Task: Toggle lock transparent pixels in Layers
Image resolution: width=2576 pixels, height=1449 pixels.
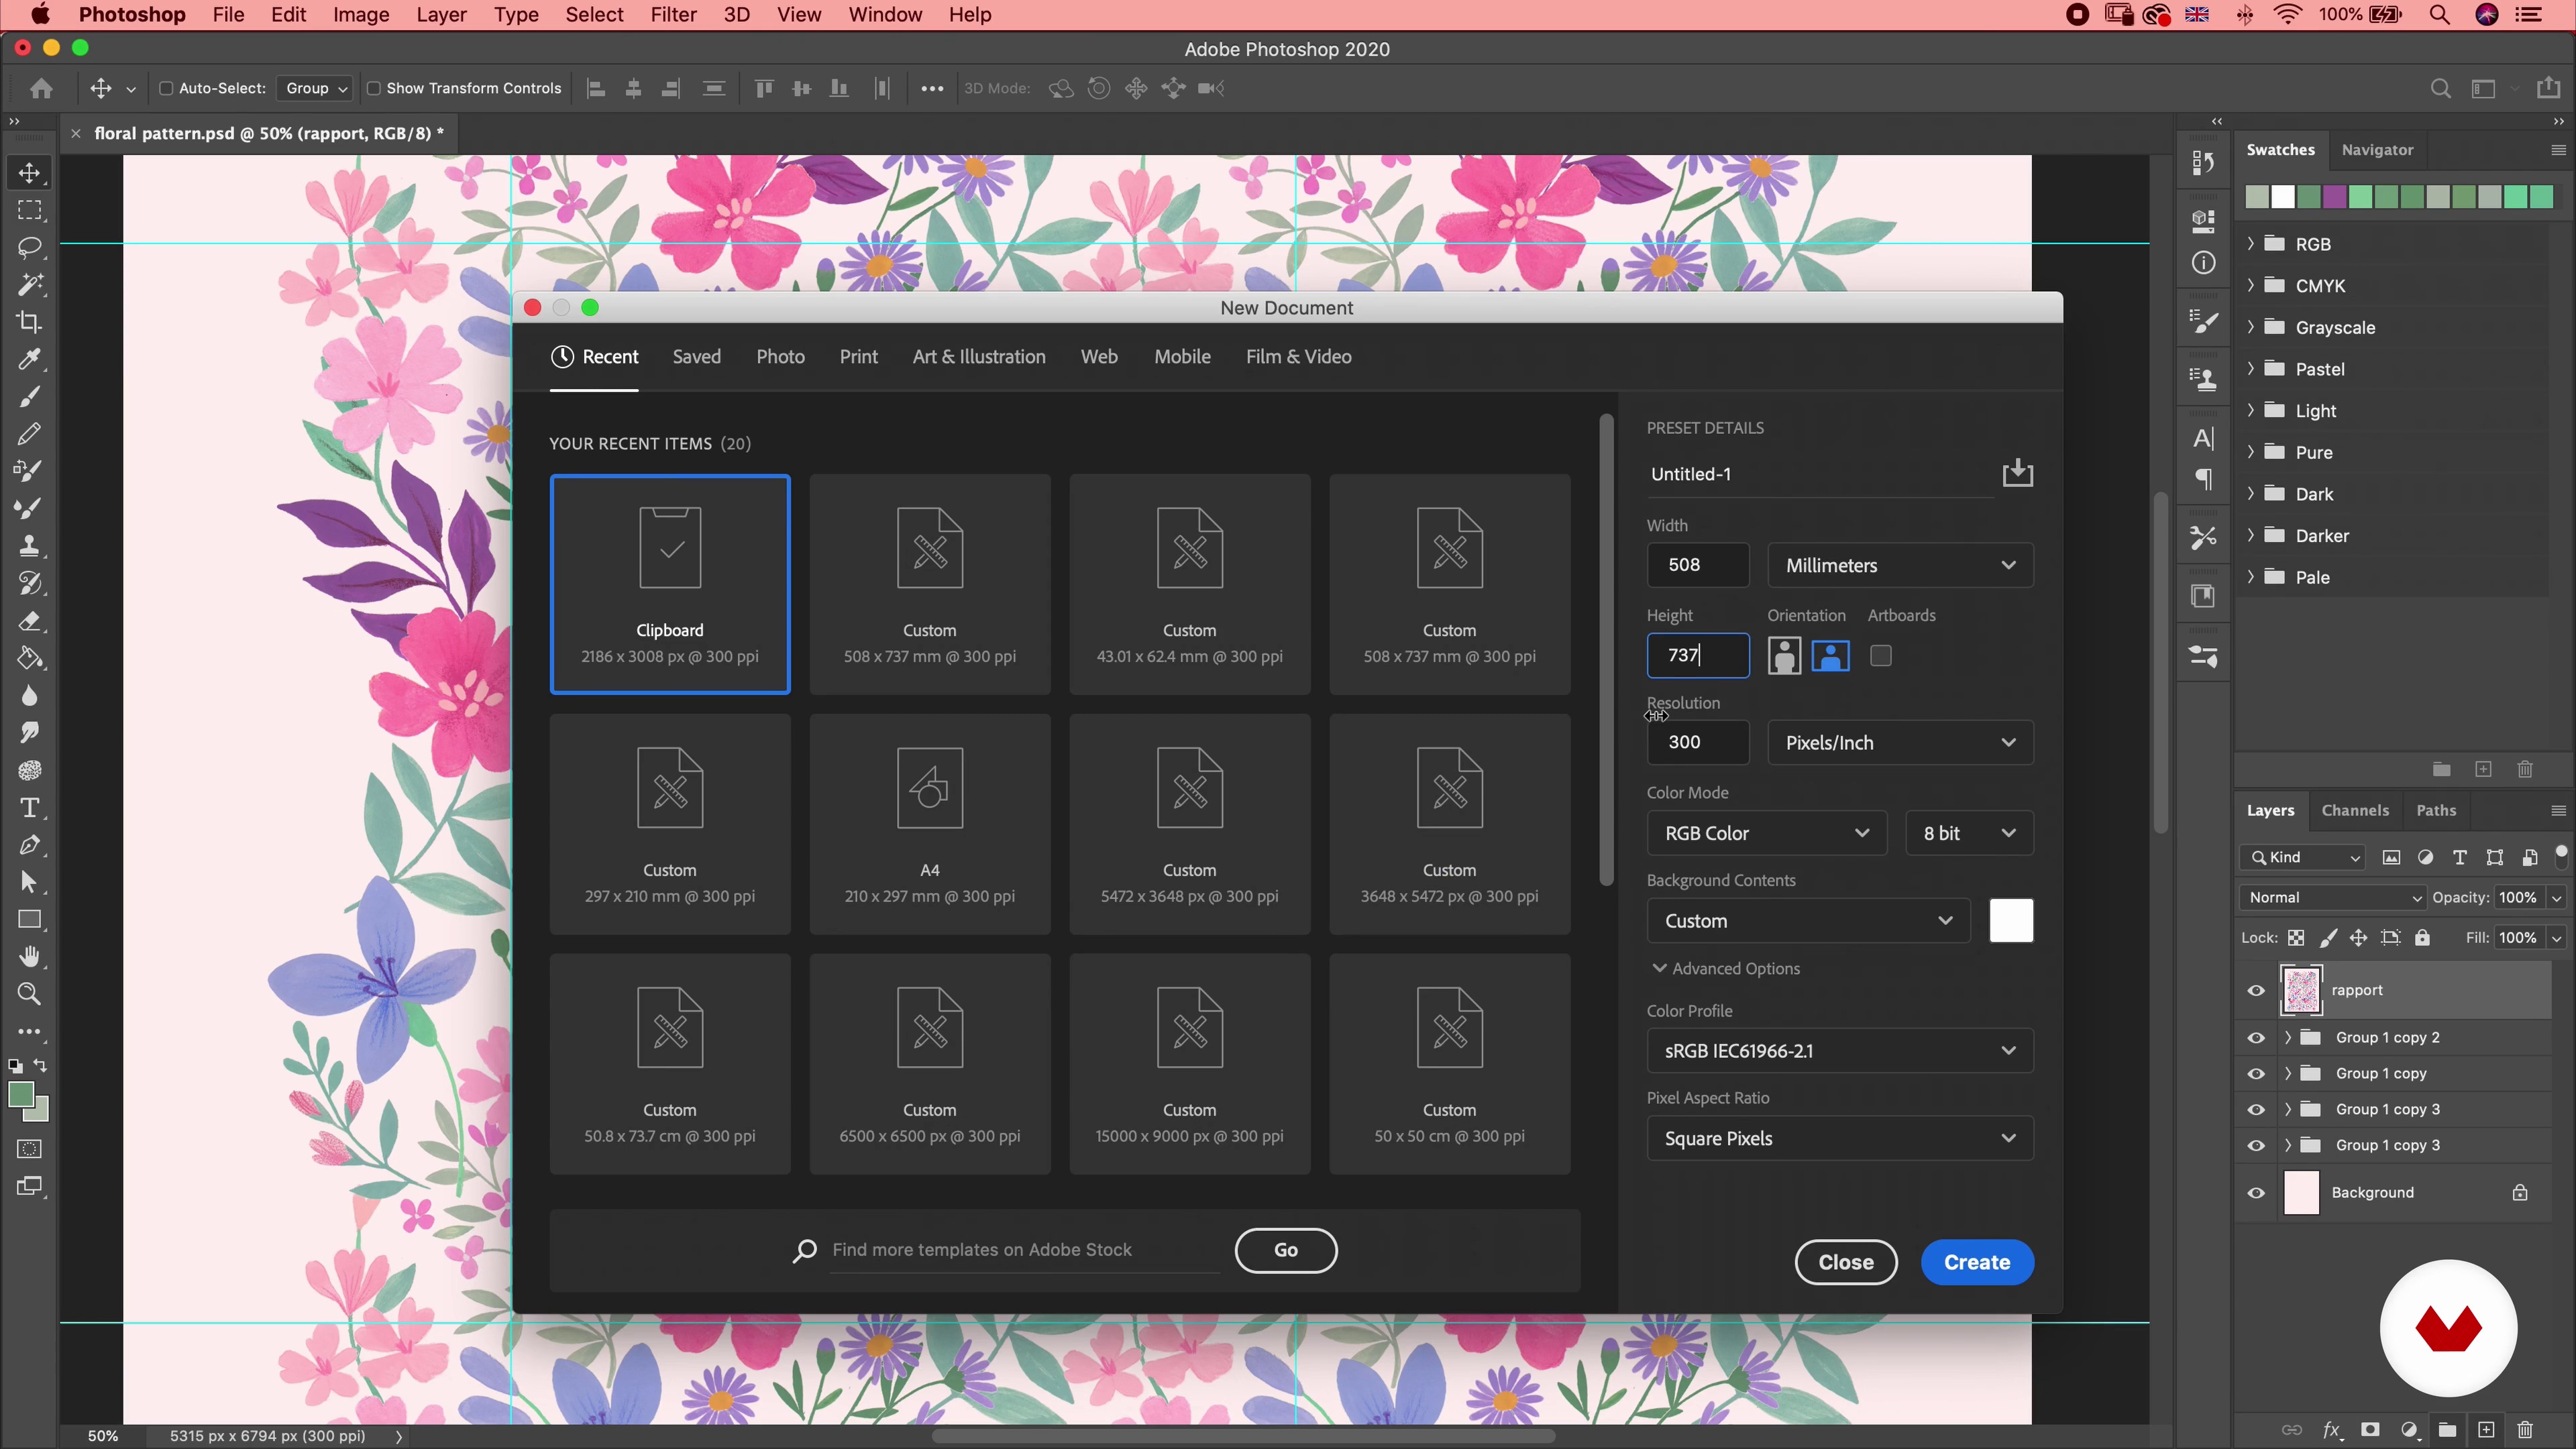Action: point(2296,938)
